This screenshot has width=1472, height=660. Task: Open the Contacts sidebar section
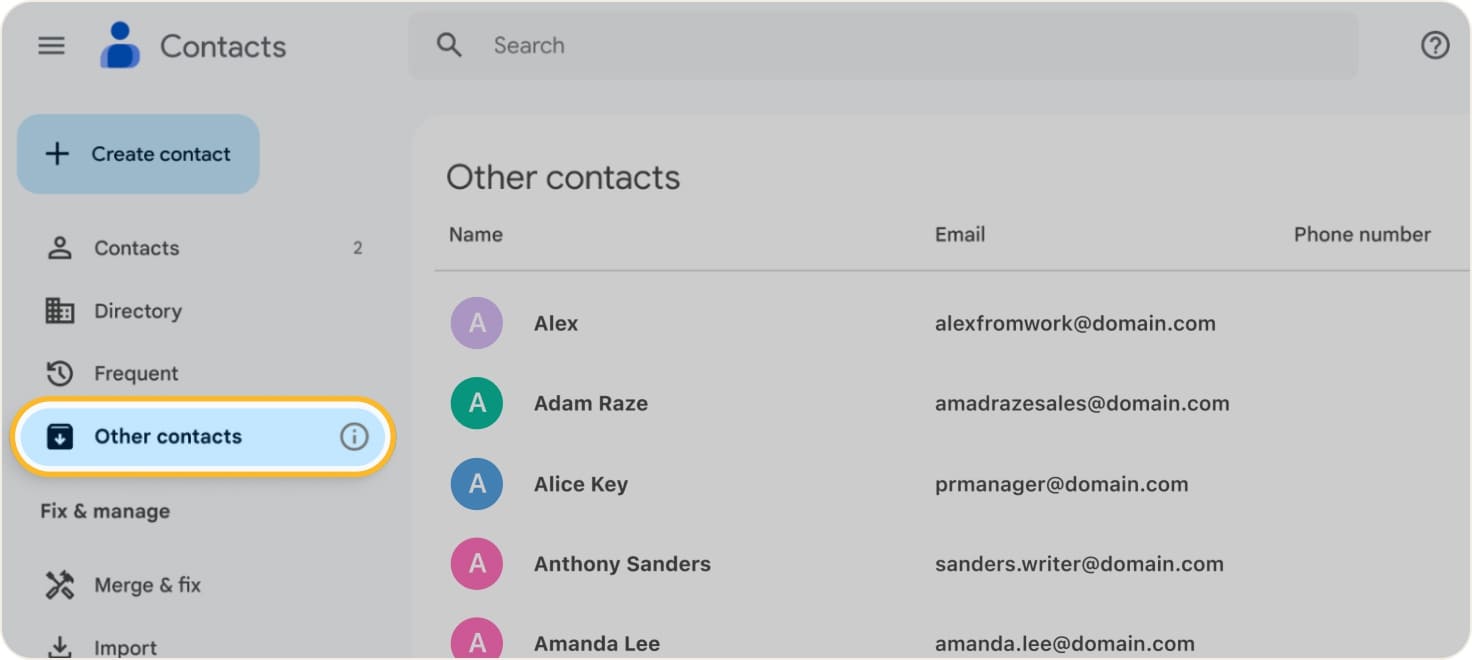pyautogui.click(x=136, y=248)
